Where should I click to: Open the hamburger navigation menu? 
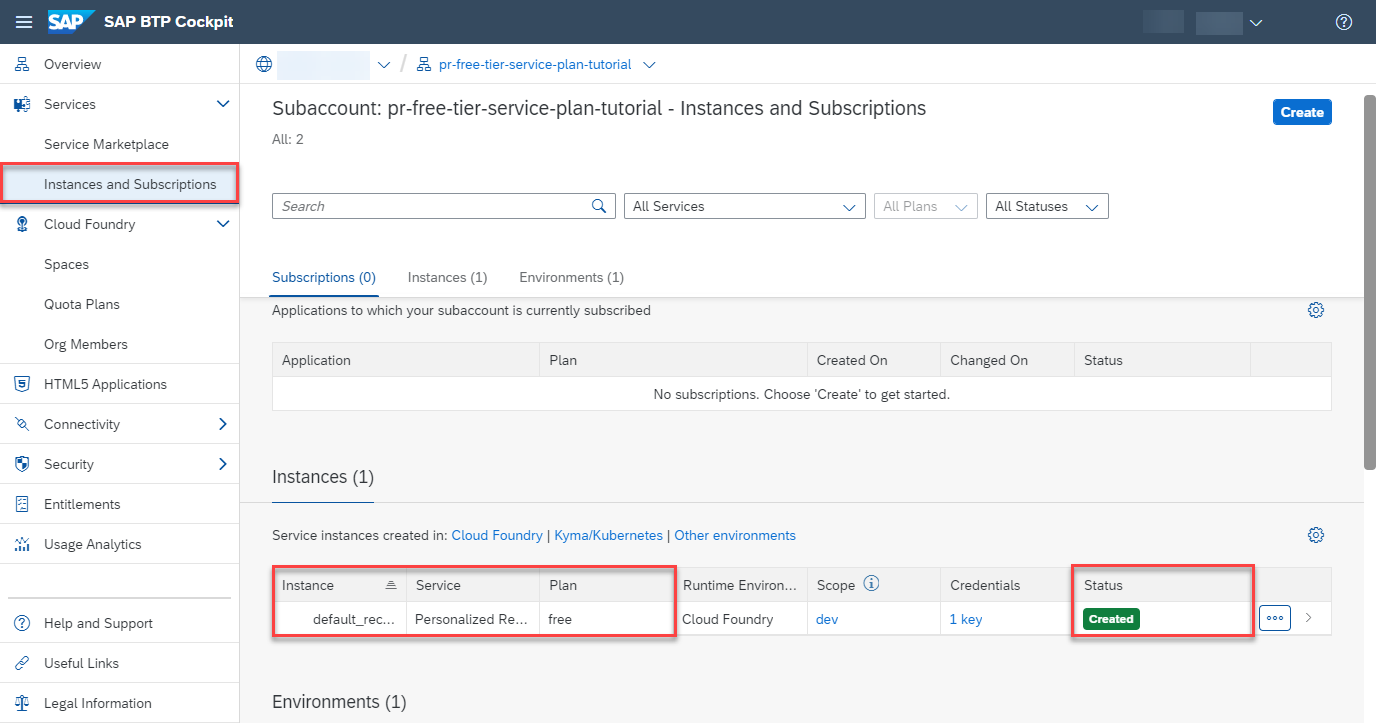pos(24,22)
